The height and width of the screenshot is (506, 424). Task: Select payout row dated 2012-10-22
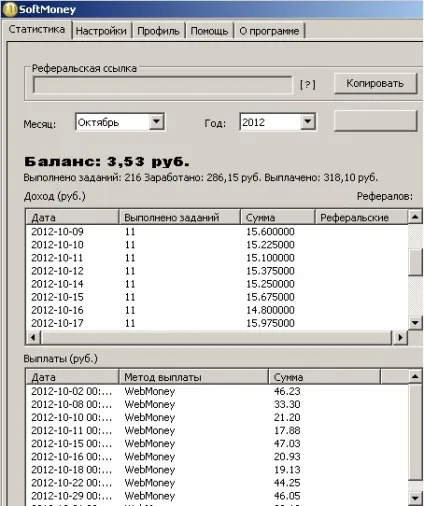(x=217, y=483)
